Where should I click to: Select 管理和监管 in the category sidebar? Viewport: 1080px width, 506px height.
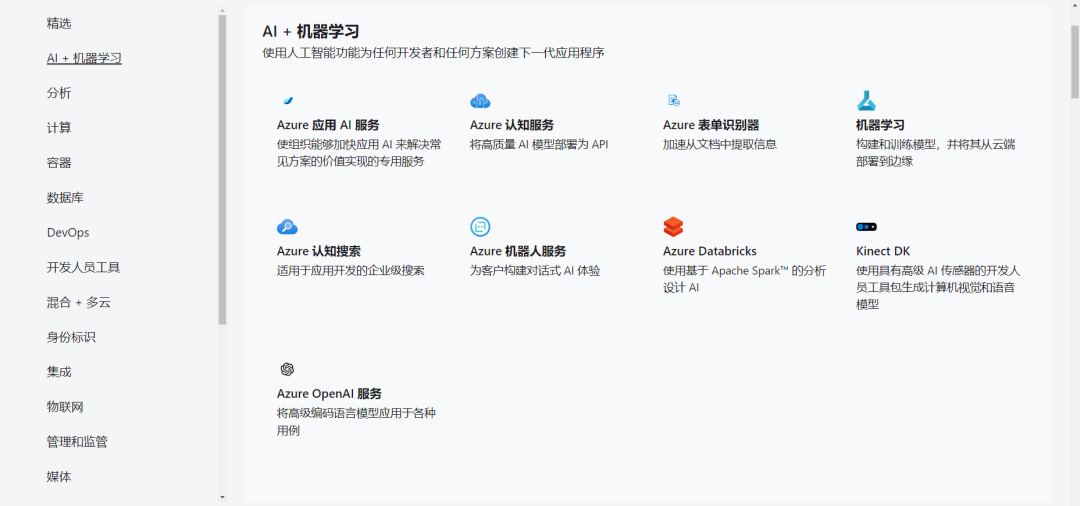point(77,442)
